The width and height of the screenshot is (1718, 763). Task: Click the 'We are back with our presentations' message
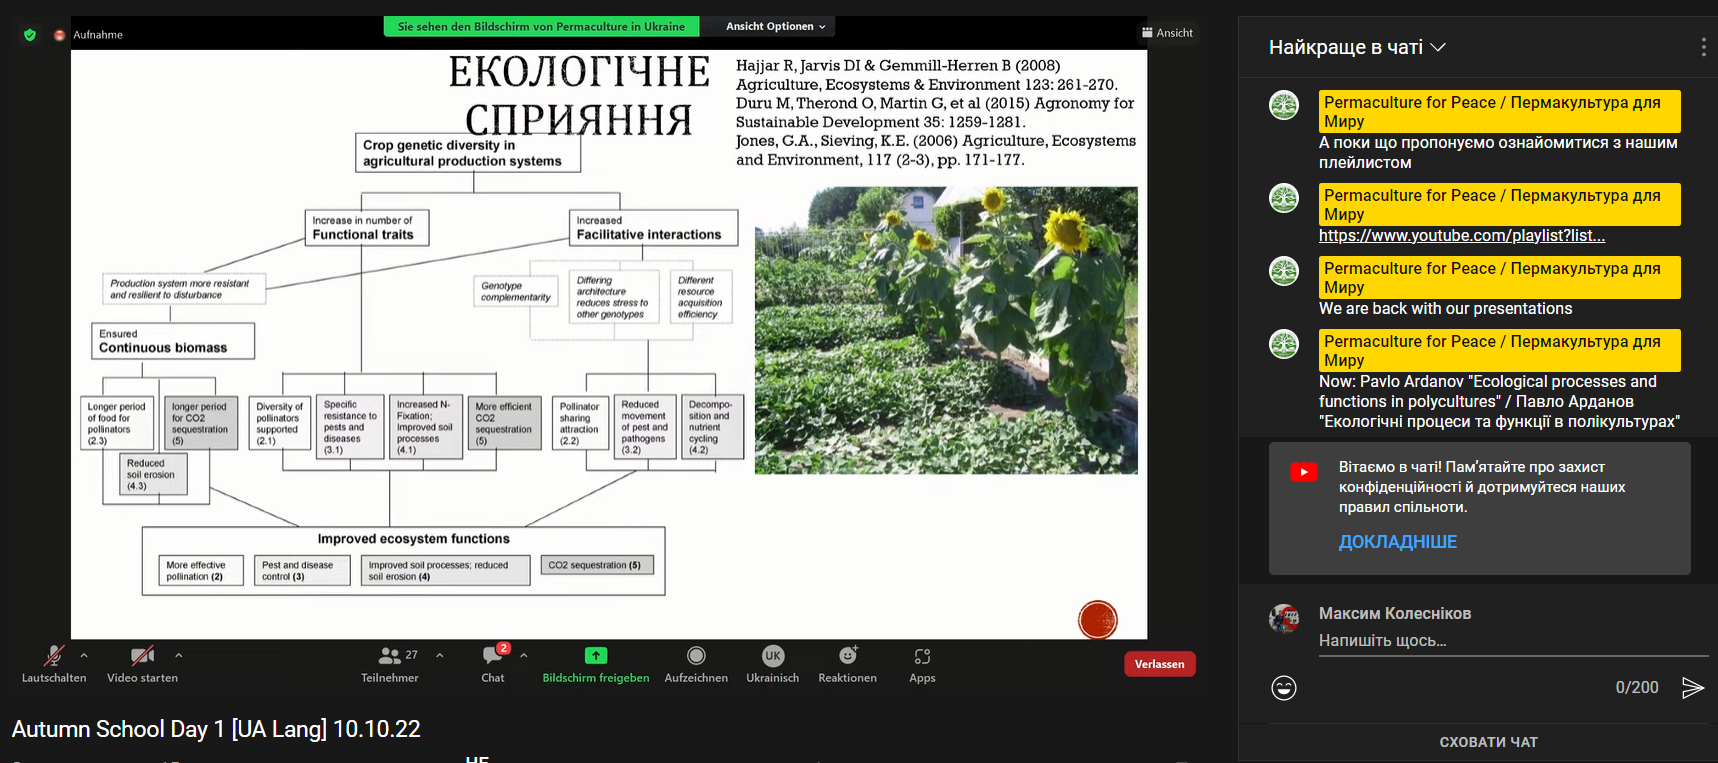[1445, 309]
